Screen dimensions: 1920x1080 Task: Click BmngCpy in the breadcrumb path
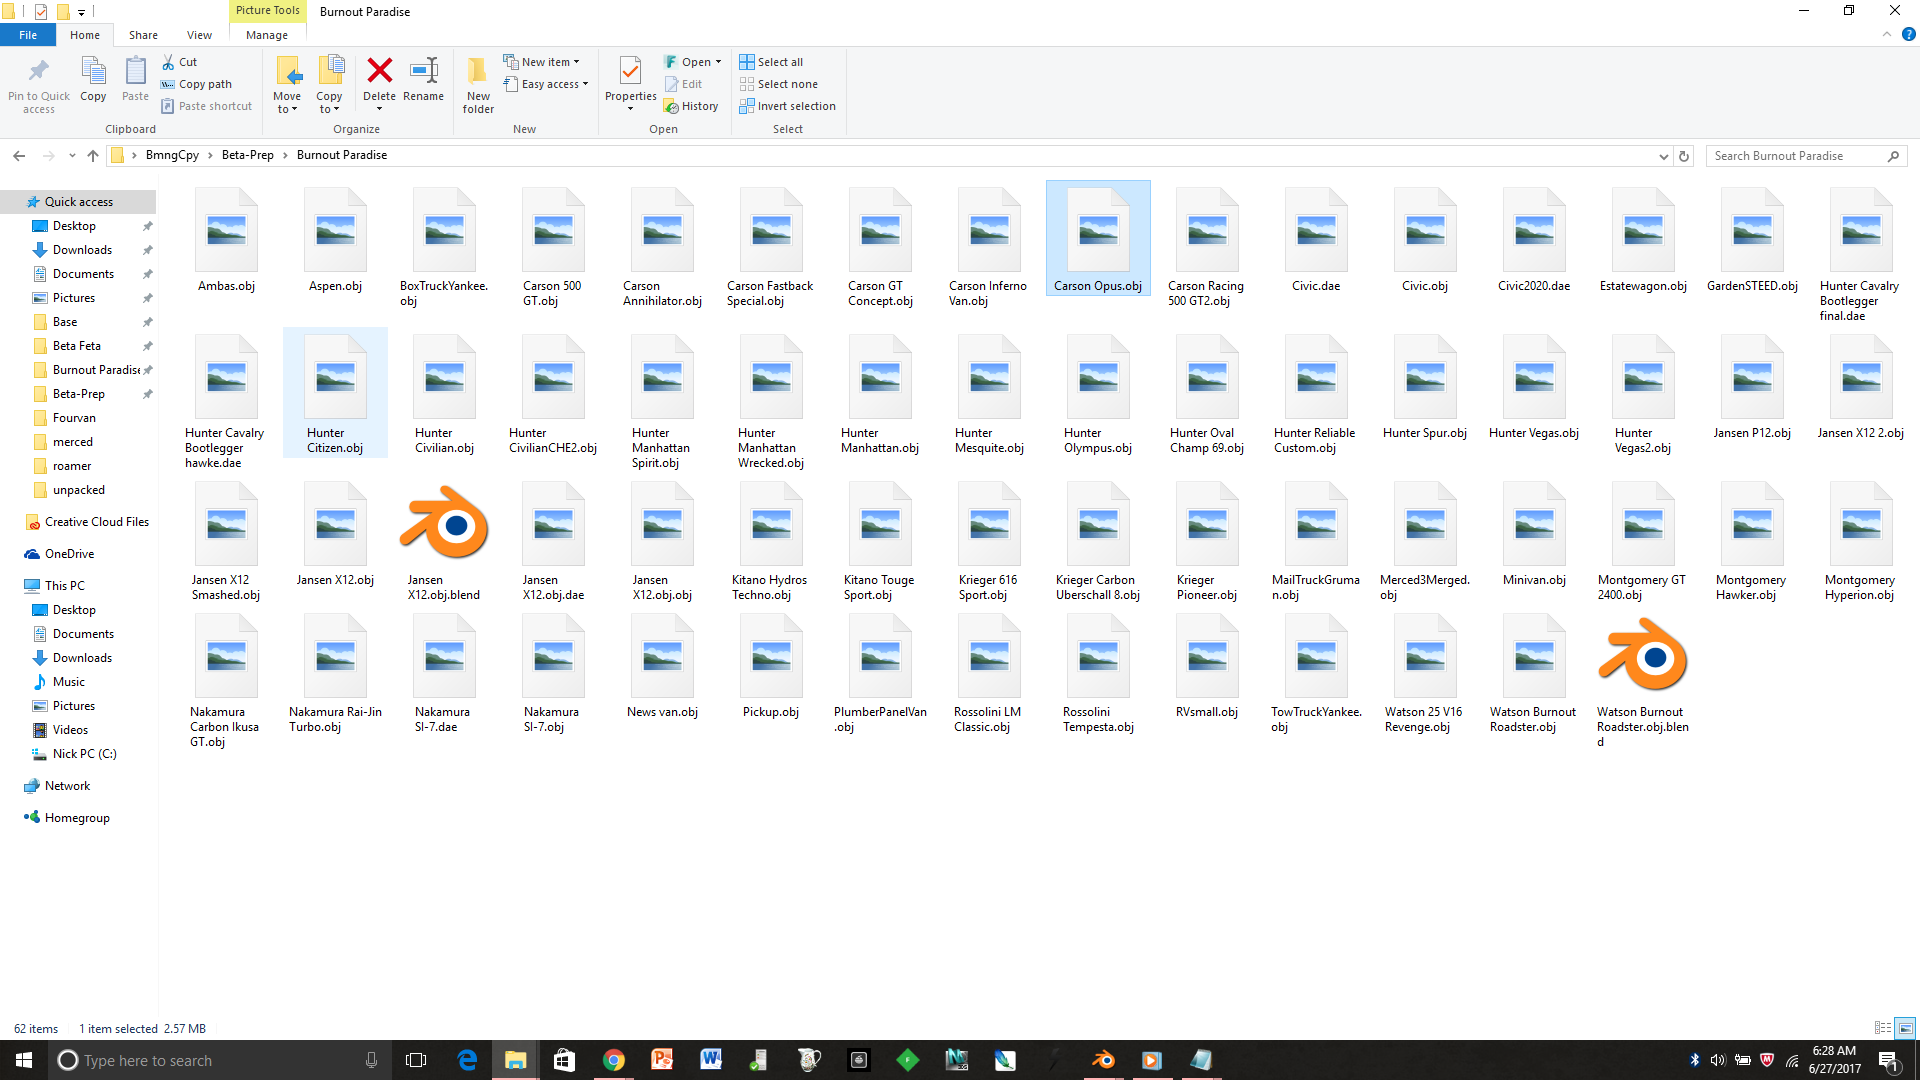coord(172,155)
